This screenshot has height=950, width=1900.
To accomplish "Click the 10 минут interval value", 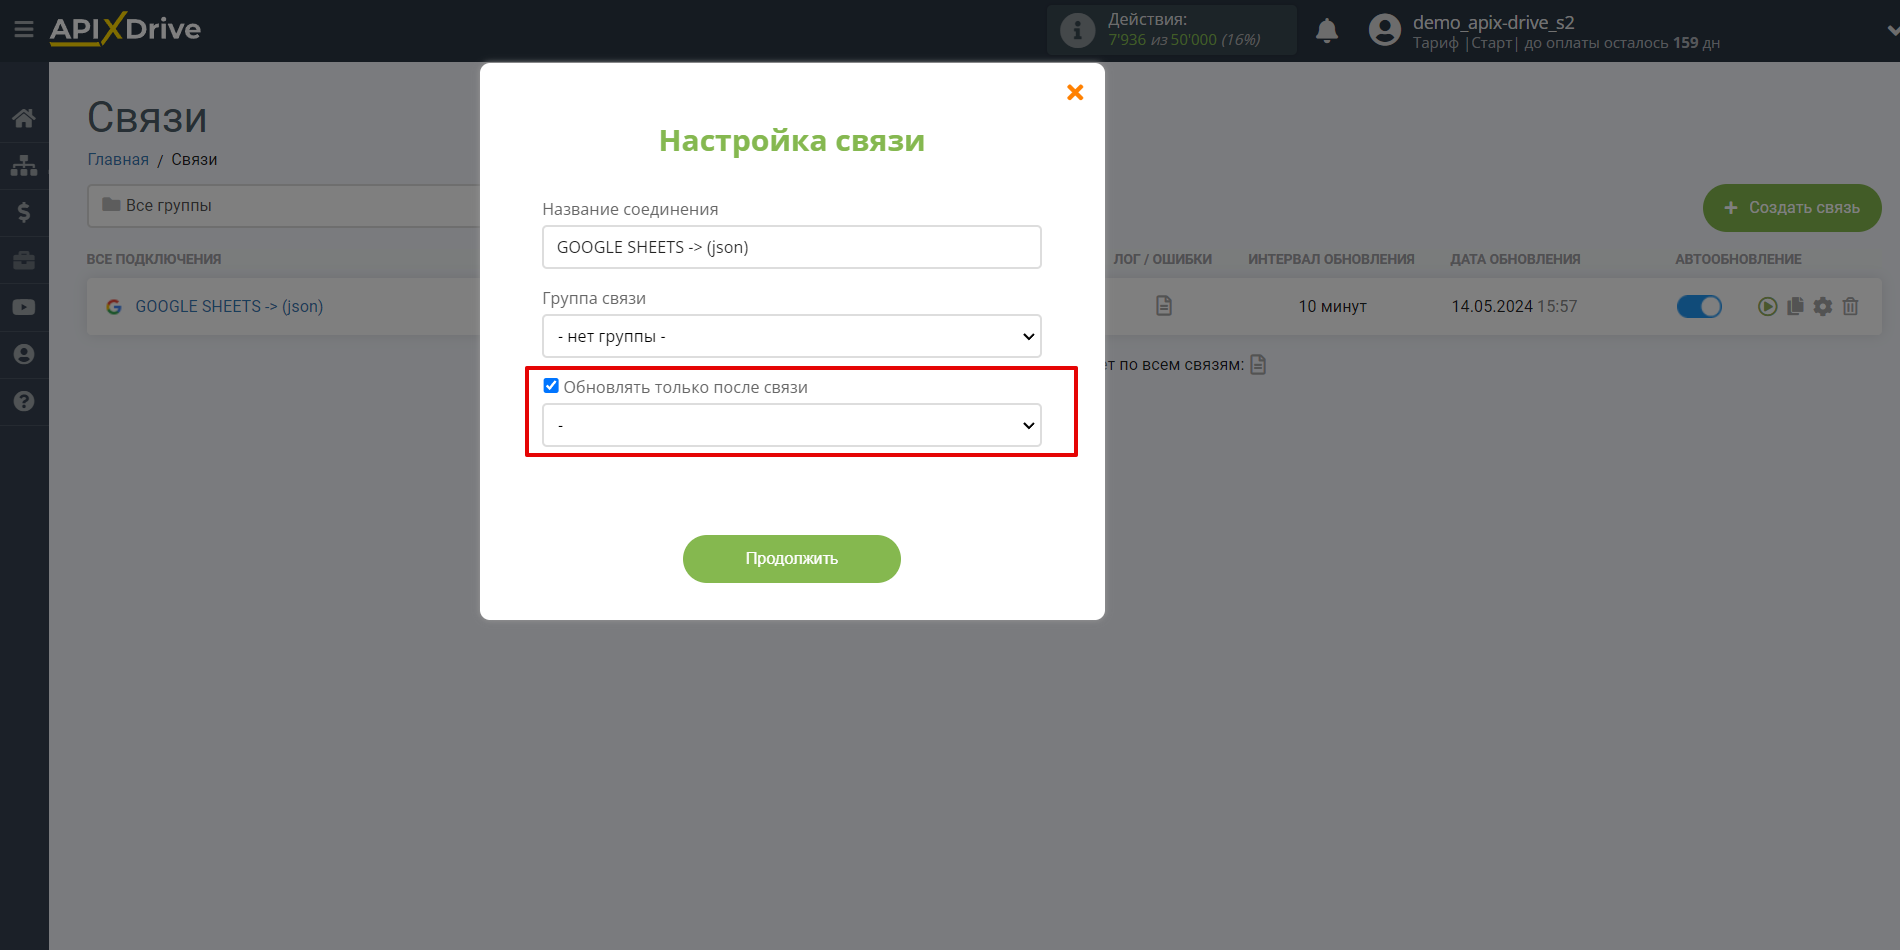I will (1332, 306).
